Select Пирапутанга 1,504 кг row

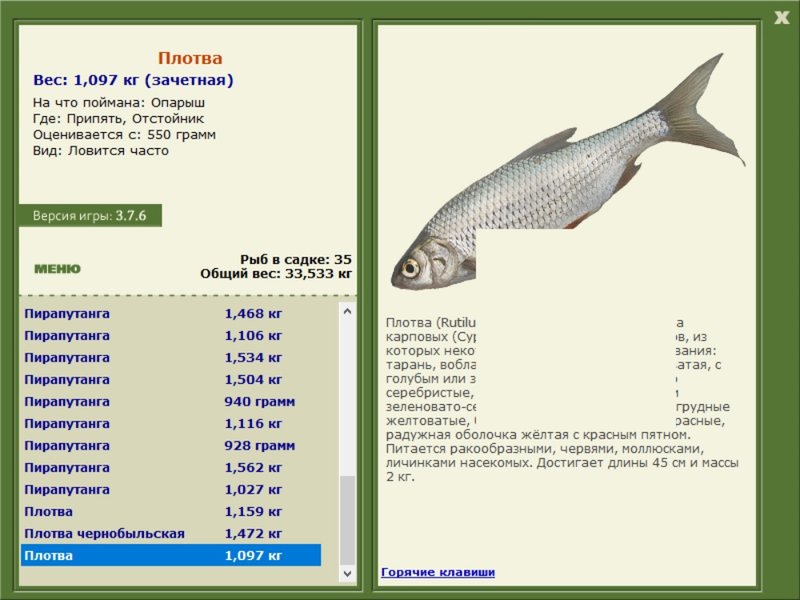coord(171,379)
